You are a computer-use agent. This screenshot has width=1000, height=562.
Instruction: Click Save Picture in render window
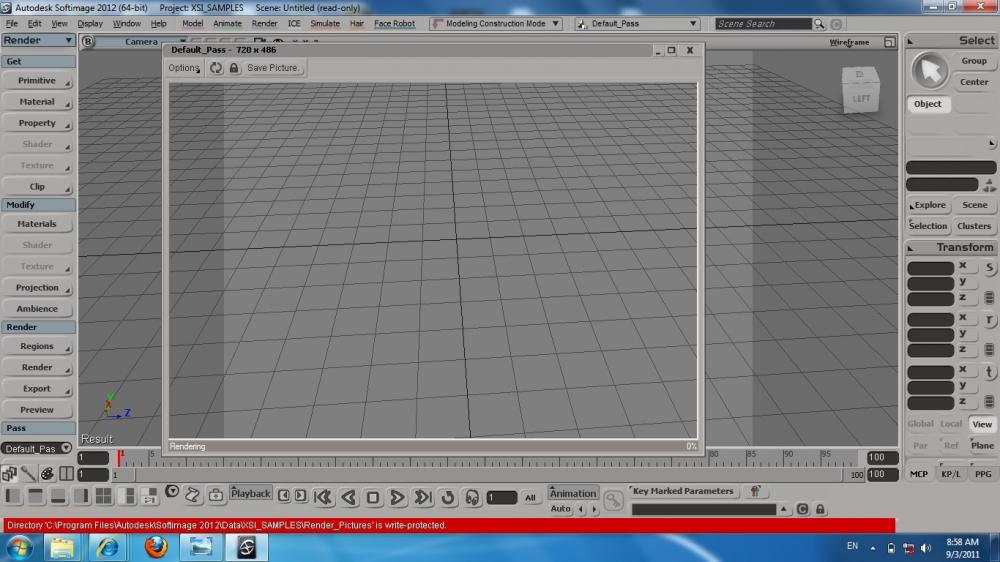click(x=273, y=68)
